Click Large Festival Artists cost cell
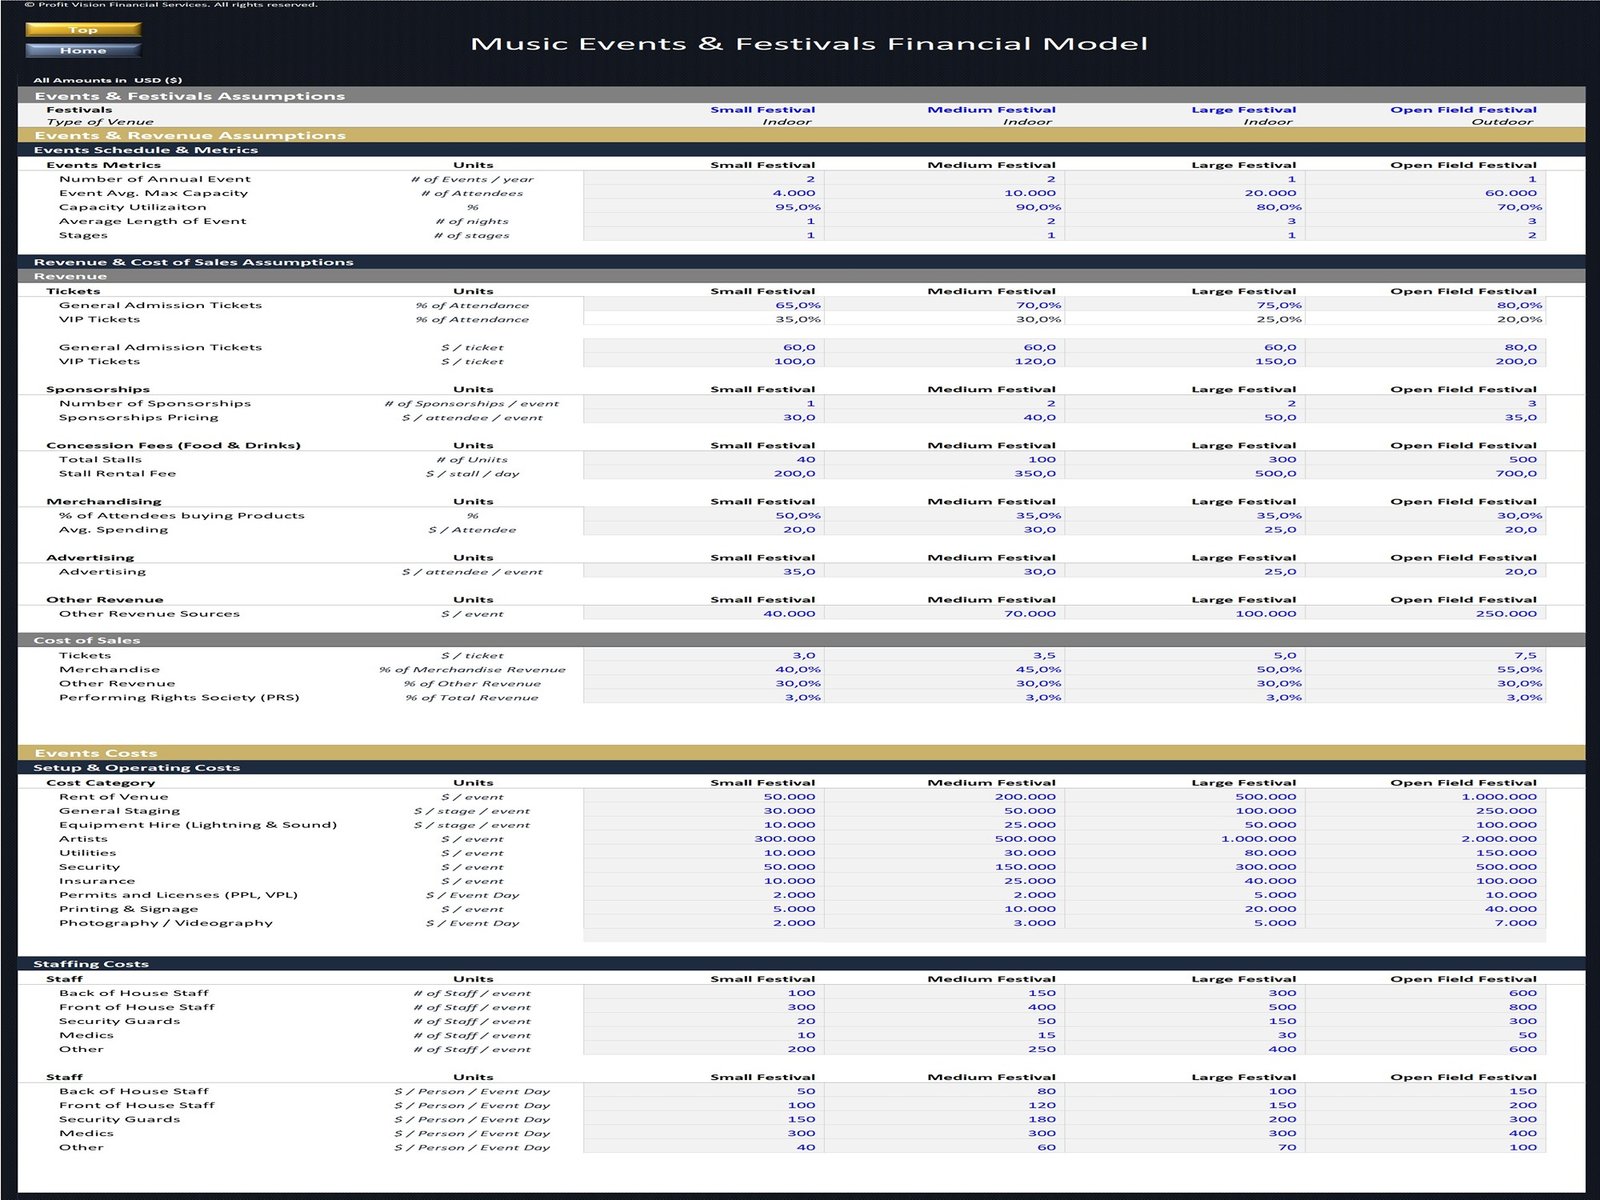 point(1184,839)
